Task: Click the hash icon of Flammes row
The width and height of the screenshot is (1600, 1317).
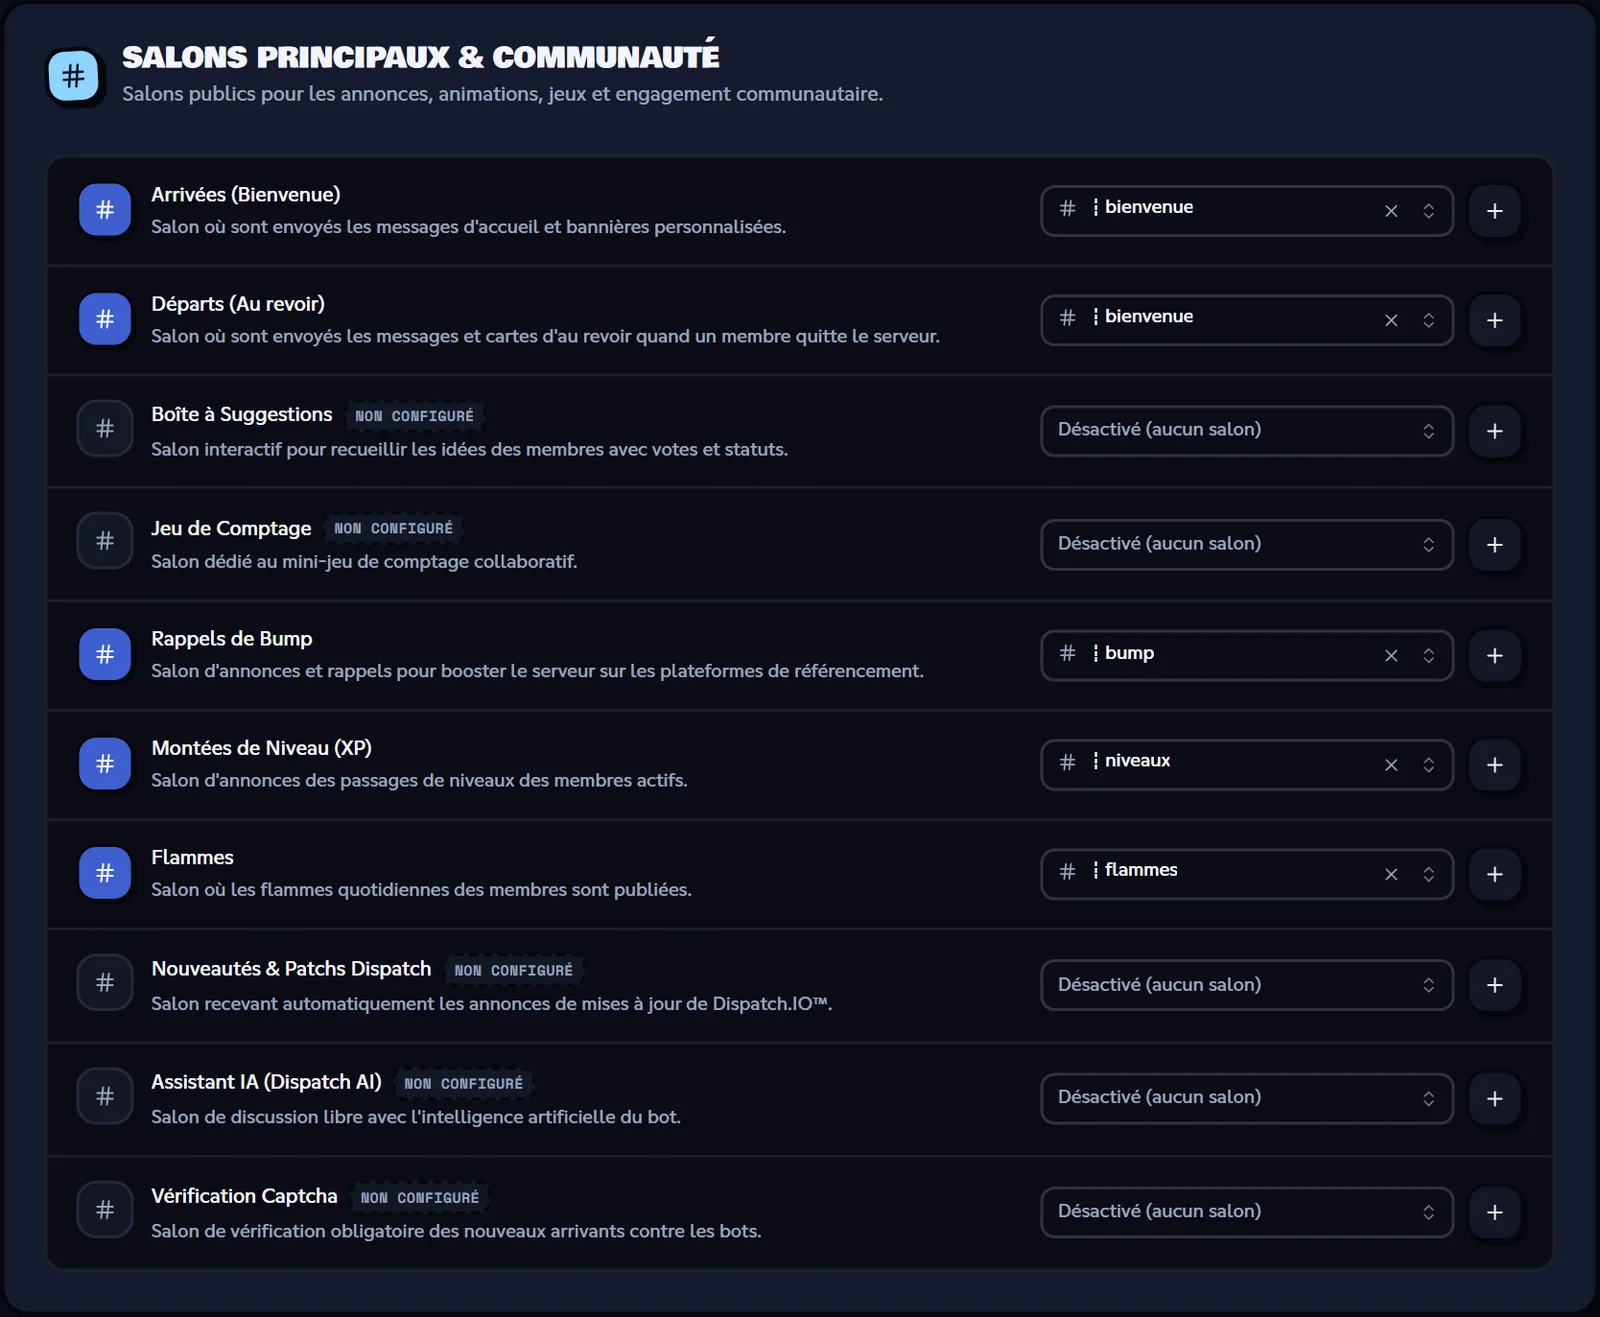Action: click(105, 873)
